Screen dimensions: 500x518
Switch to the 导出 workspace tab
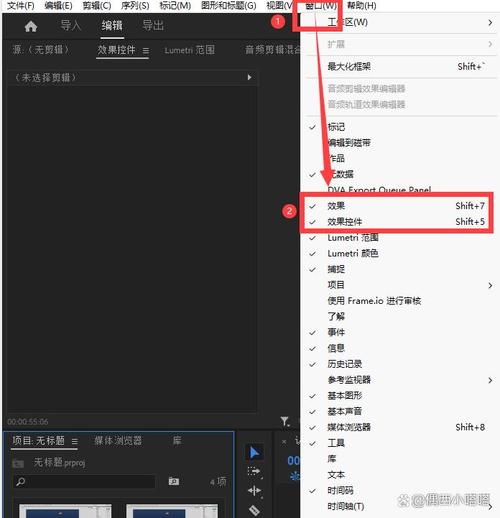click(153, 25)
